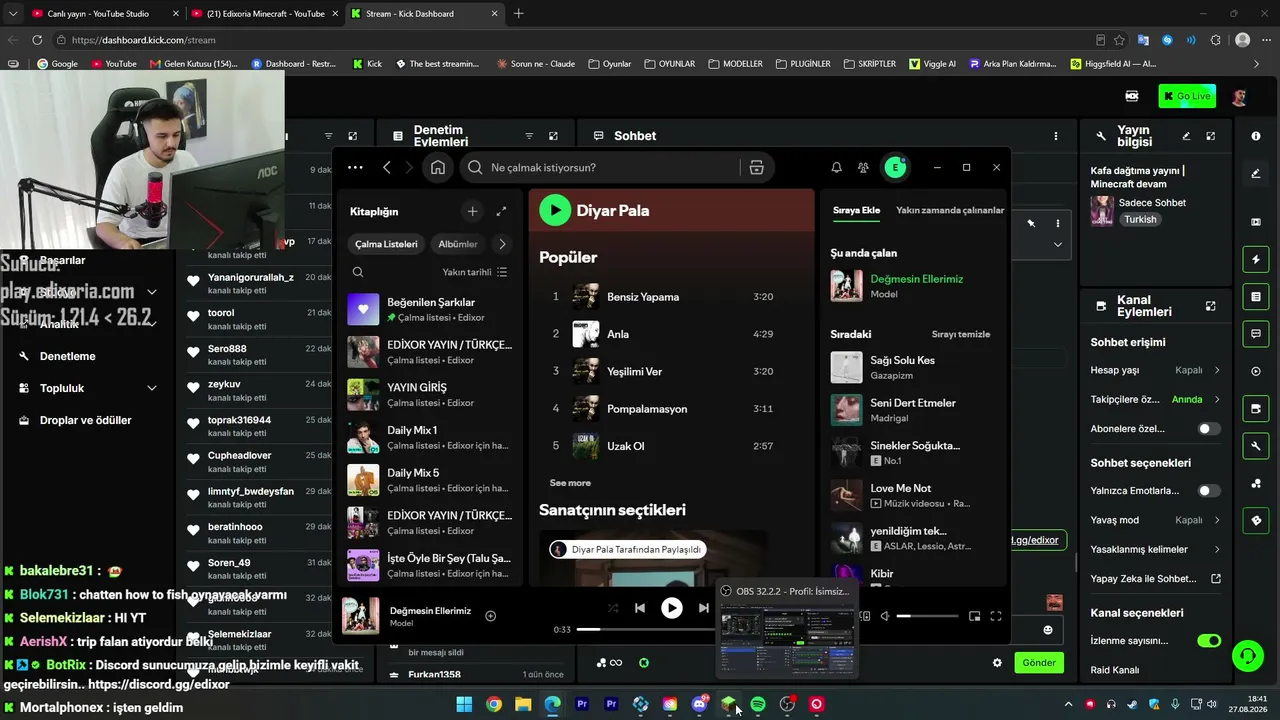Viewport: 1280px width, 720px height.
Task: Open tab list dropdown in browser
Action: click(x=12, y=14)
